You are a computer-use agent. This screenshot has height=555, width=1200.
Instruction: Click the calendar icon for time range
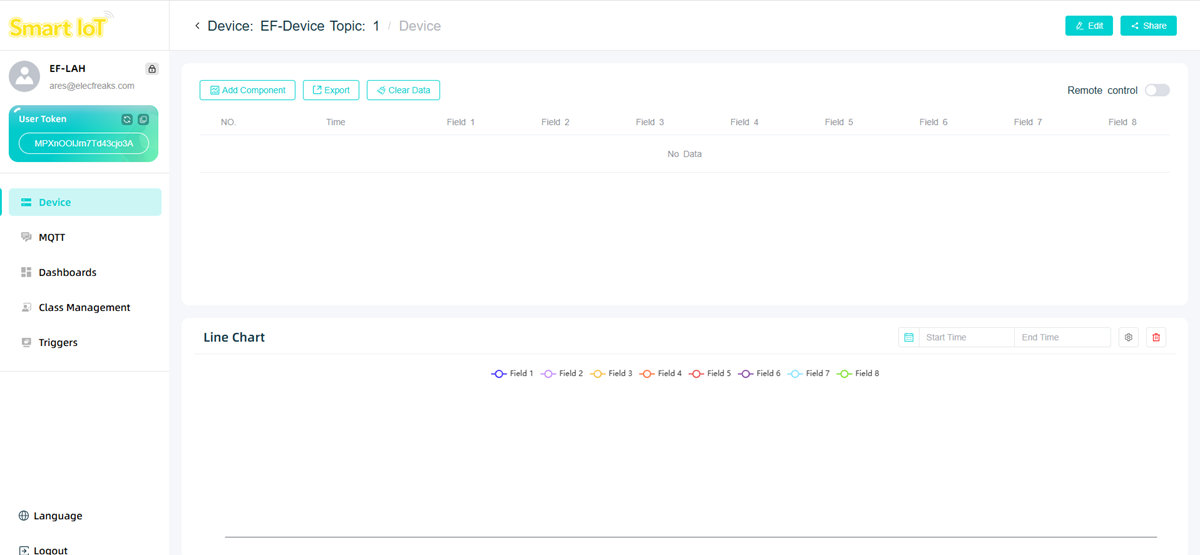(x=908, y=338)
